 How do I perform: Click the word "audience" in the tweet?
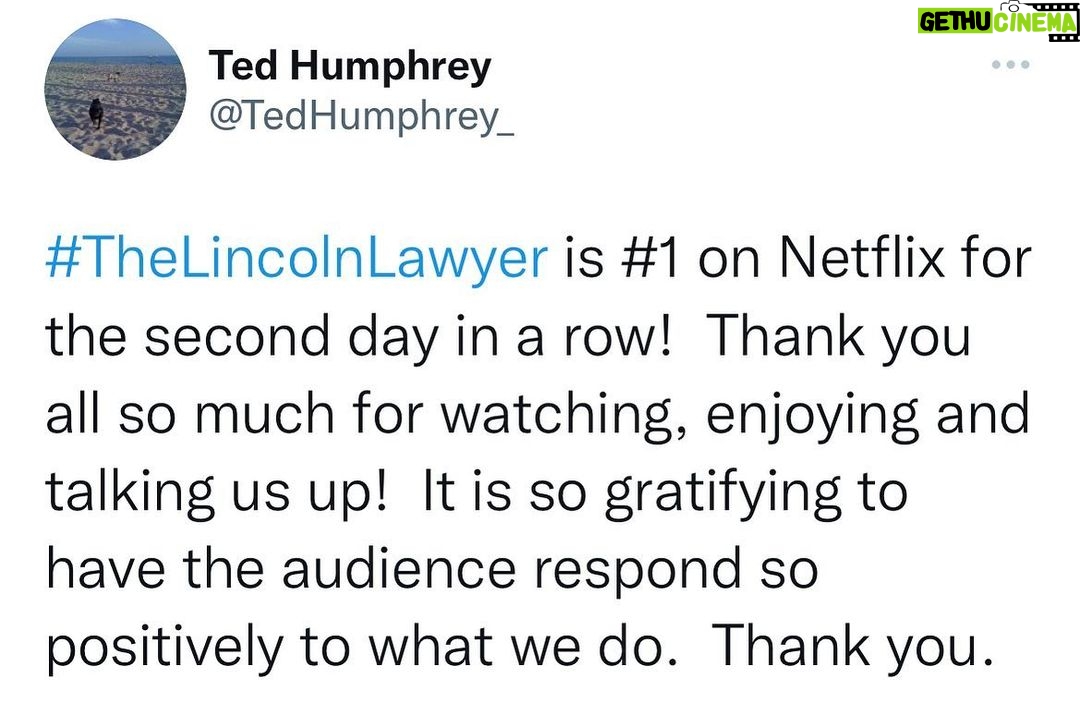pyautogui.click(x=398, y=569)
